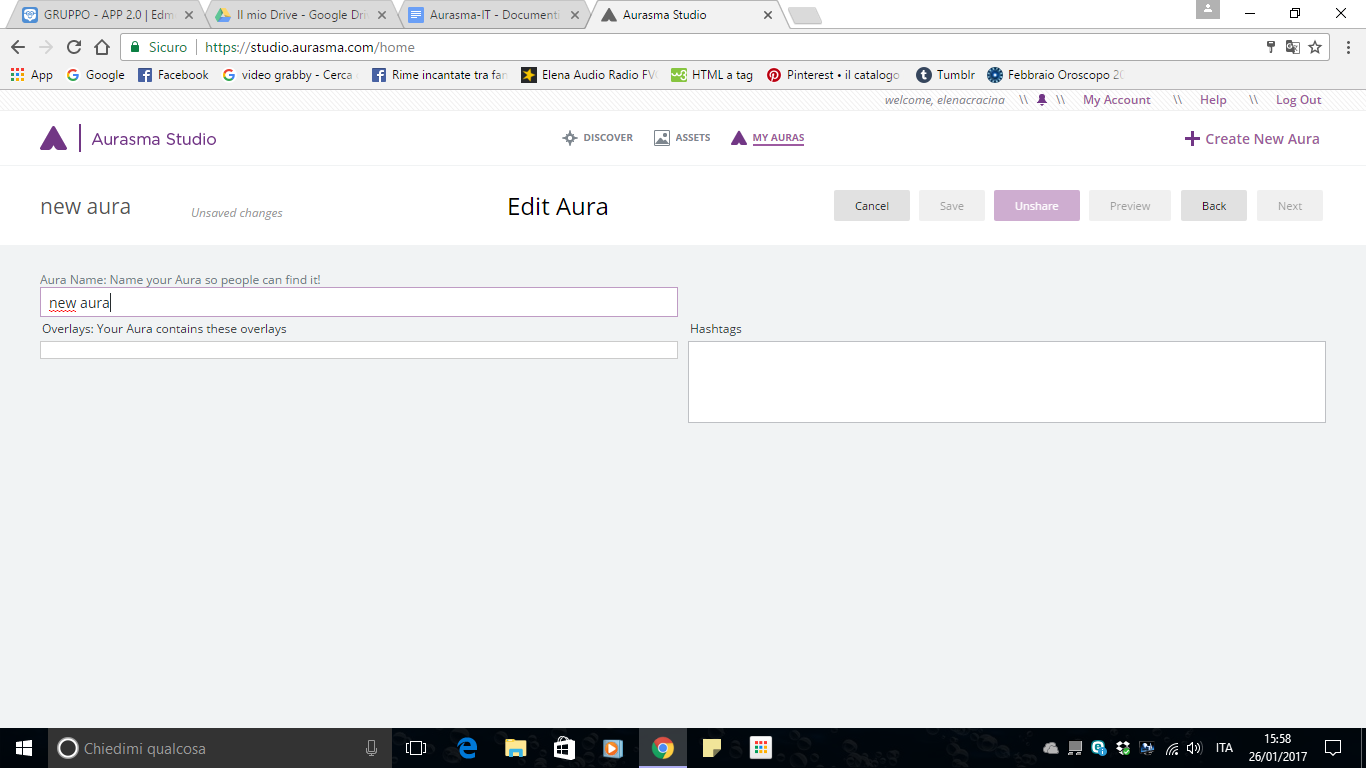Open the Pinterest bookmark

click(833, 75)
